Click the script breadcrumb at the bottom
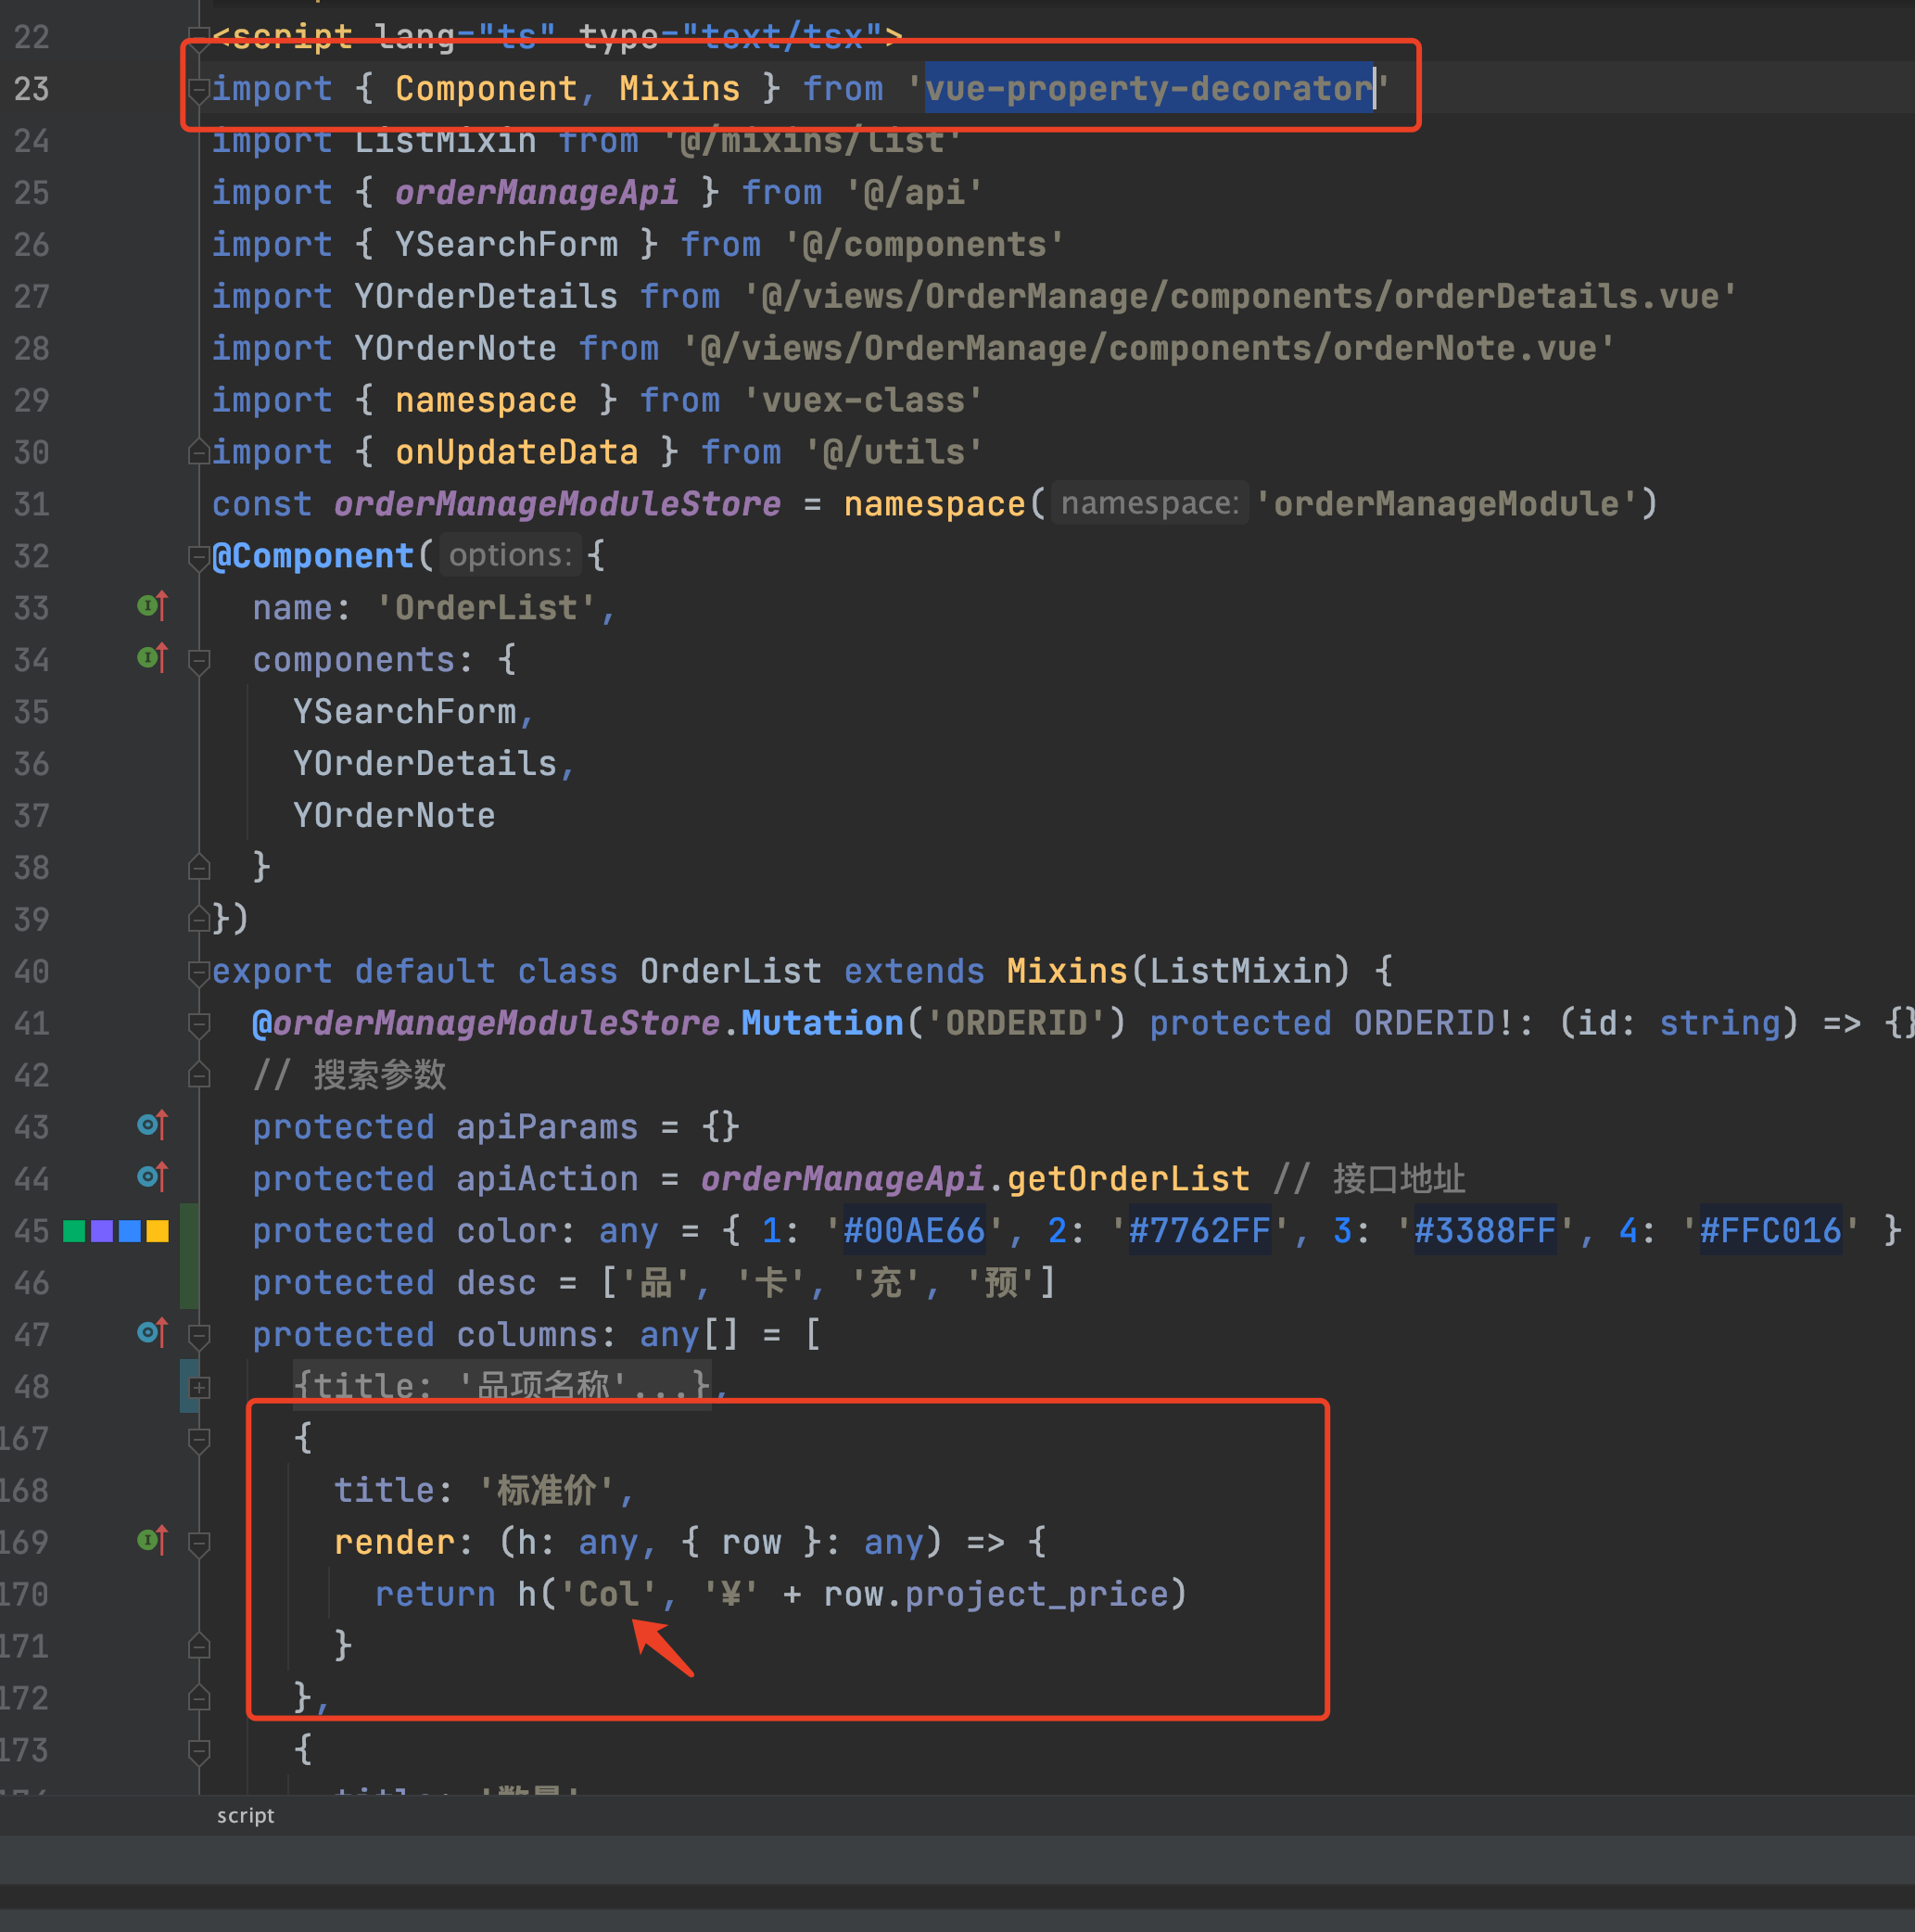1915x1932 pixels. coord(245,1816)
